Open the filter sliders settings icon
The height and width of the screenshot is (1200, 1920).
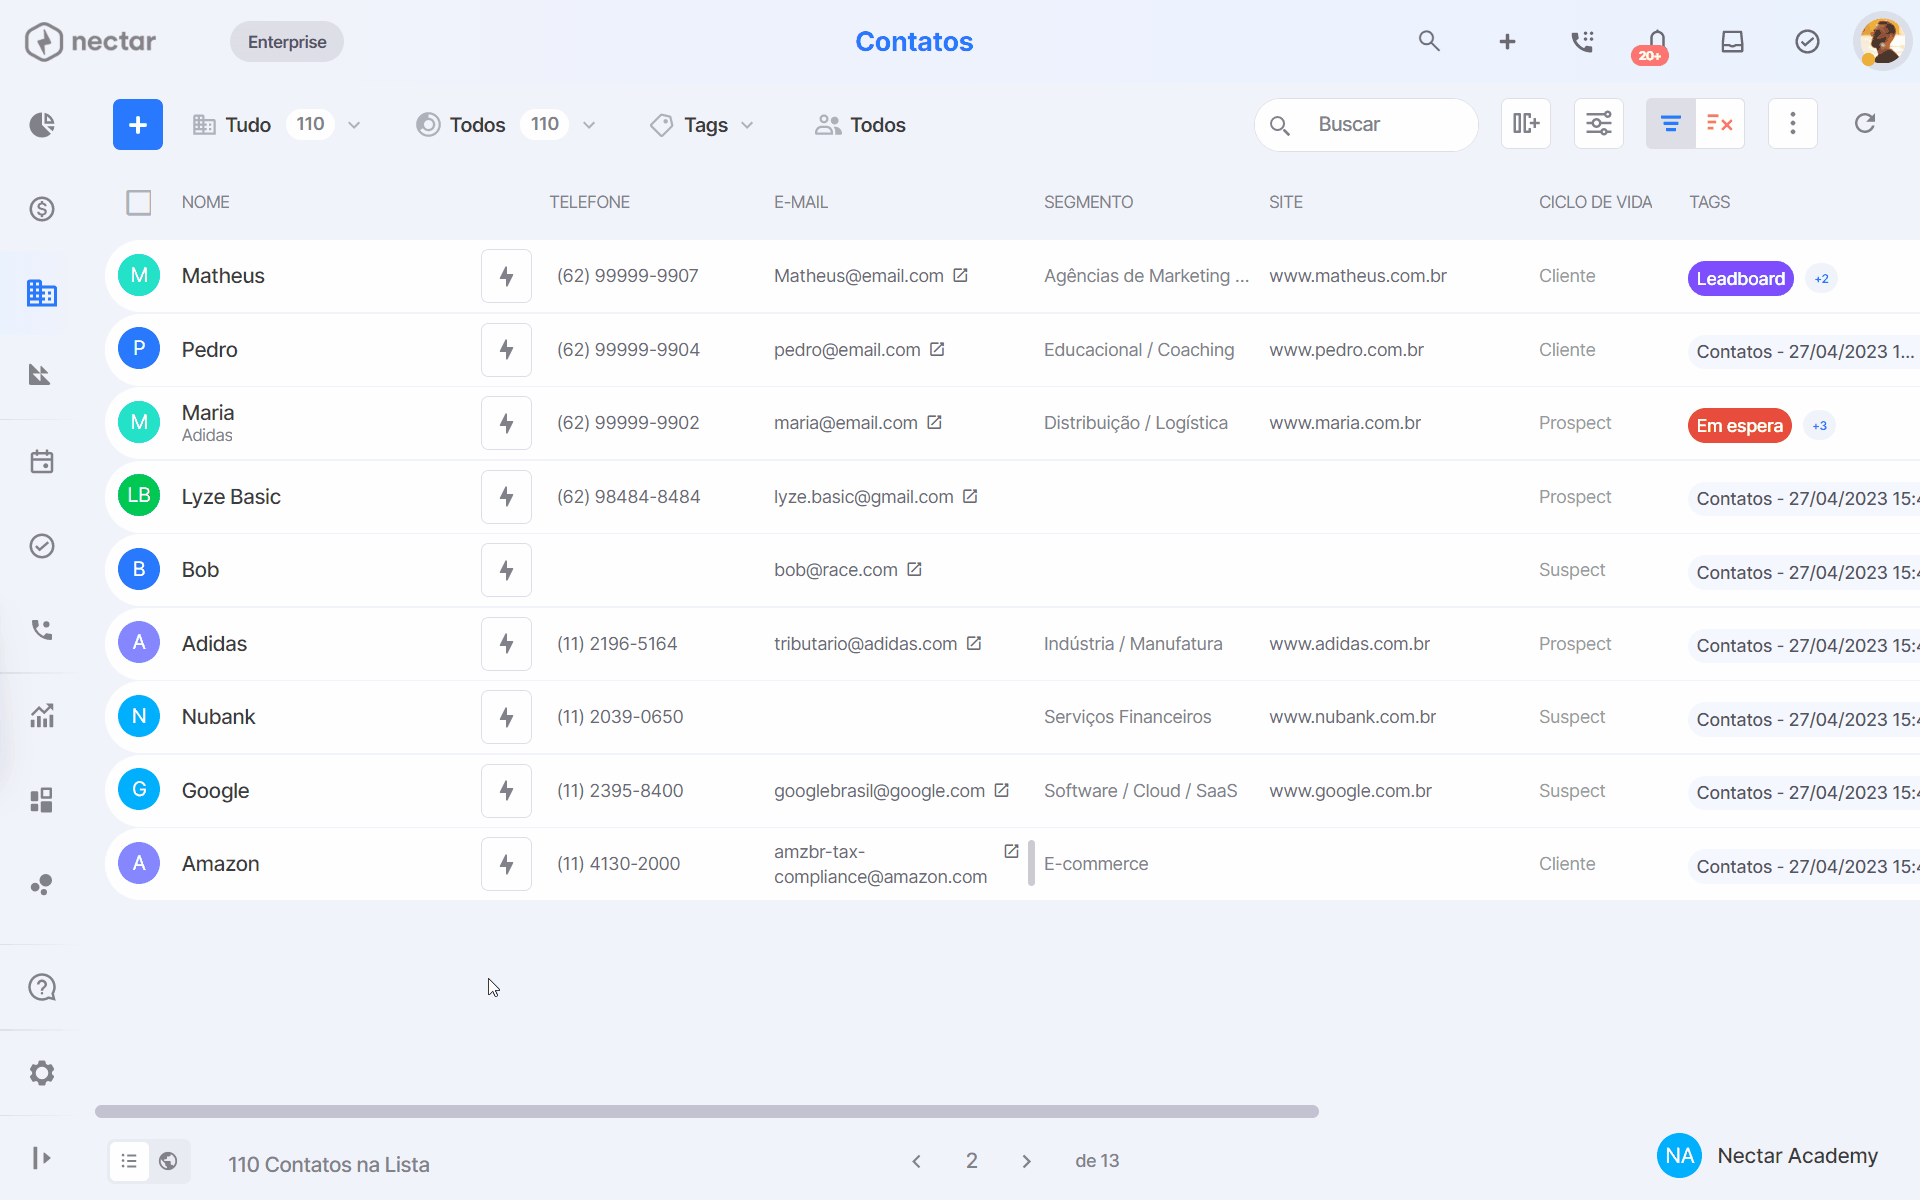pos(1599,124)
